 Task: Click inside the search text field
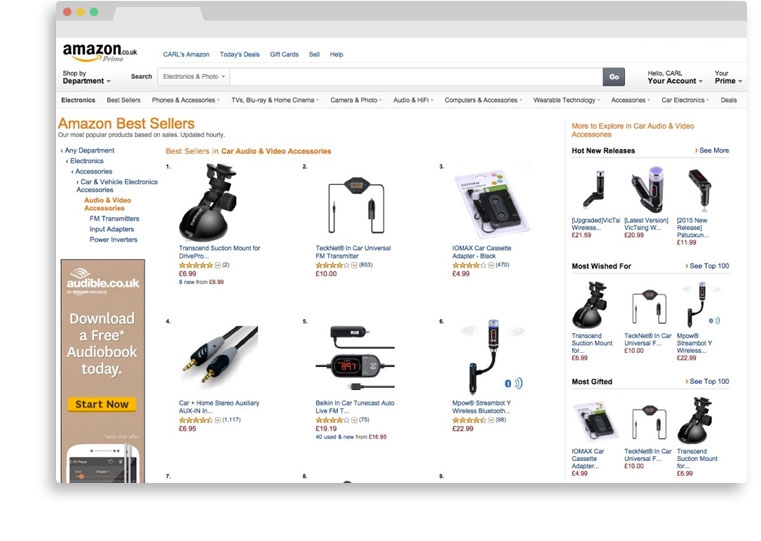point(416,77)
